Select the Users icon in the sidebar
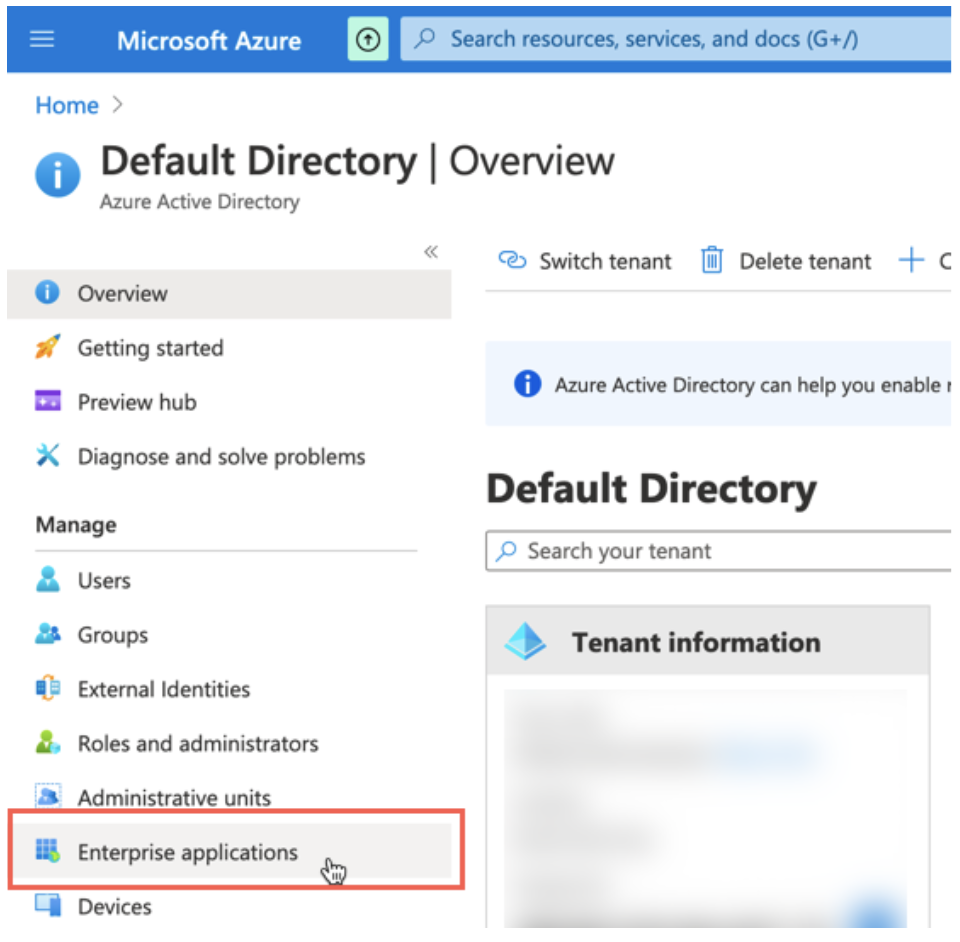Screen dimensions: 960x942 49,581
